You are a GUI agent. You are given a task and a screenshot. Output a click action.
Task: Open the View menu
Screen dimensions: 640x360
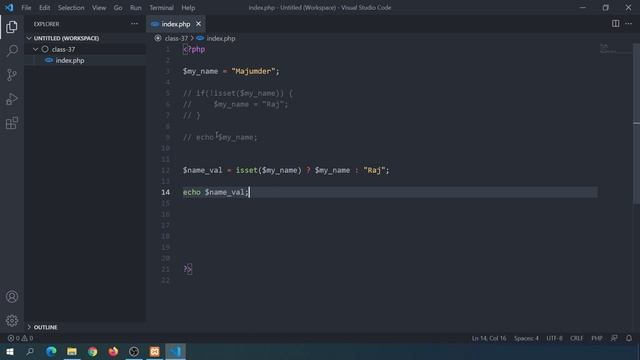[x=99, y=7]
